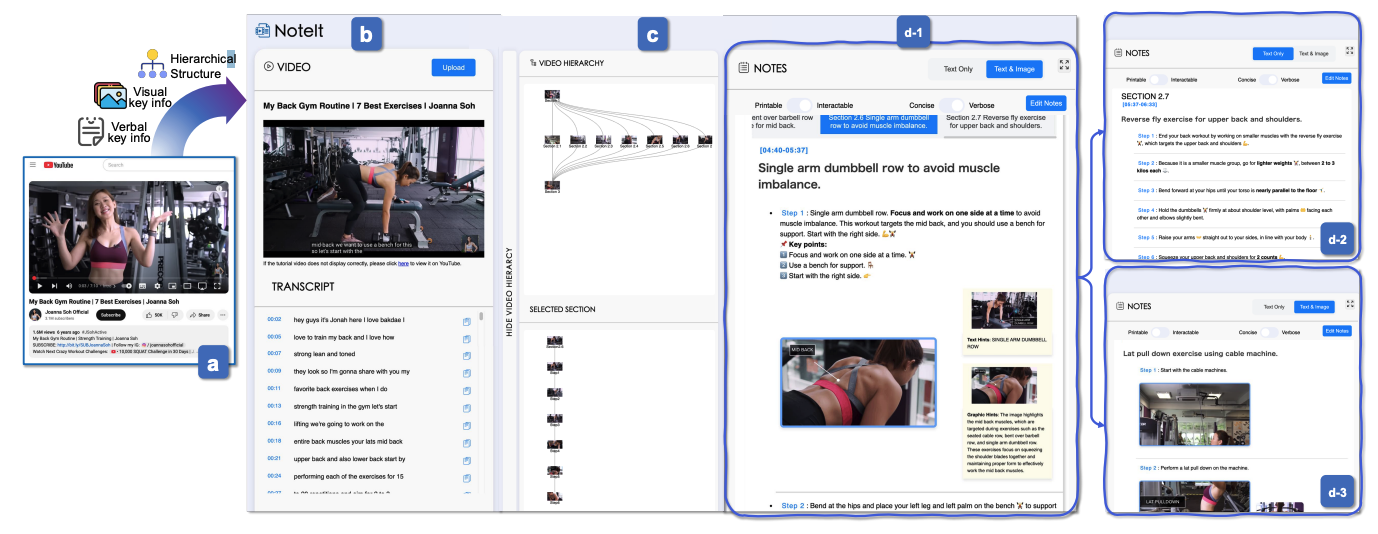
Task: Click Edit Notes in SECTION 2.7 notes panel
Action: pos(1335,78)
